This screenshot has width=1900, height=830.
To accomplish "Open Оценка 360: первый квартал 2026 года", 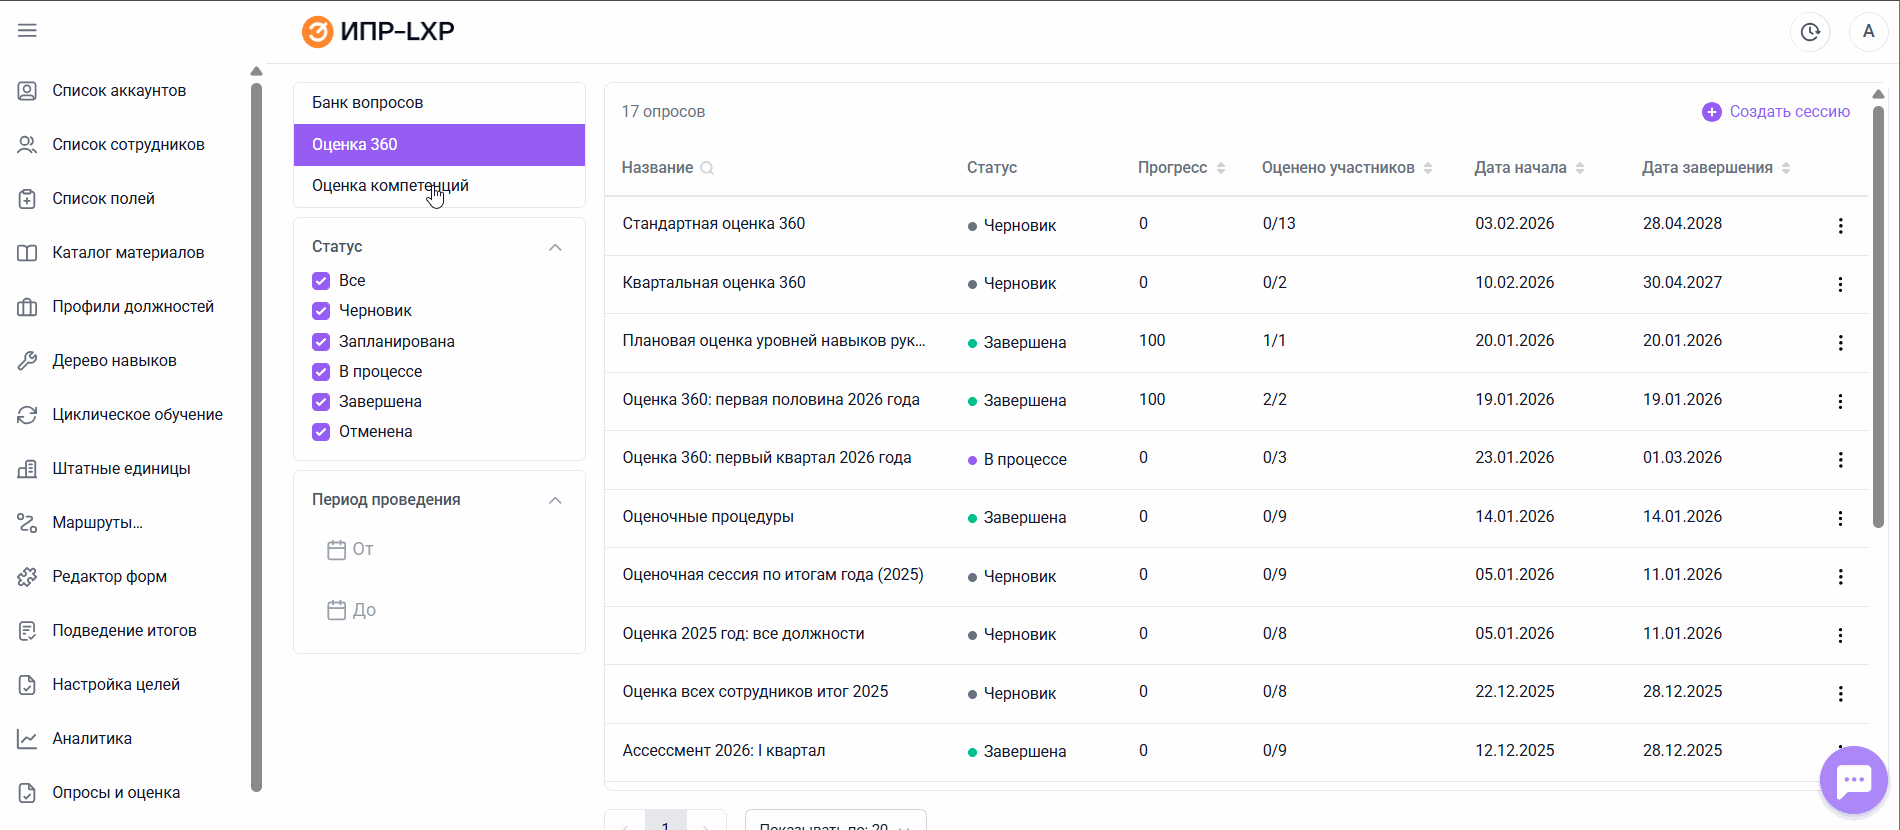I will click(x=766, y=458).
